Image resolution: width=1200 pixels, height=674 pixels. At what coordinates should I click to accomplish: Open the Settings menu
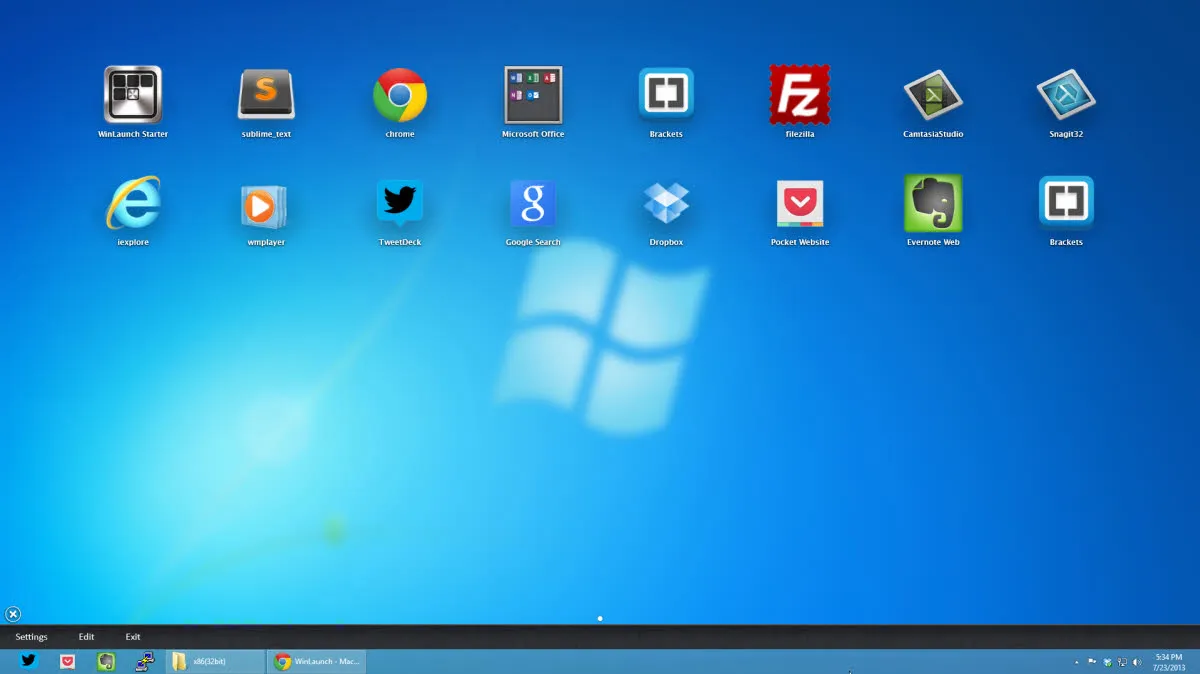pyautogui.click(x=31, y=636)
